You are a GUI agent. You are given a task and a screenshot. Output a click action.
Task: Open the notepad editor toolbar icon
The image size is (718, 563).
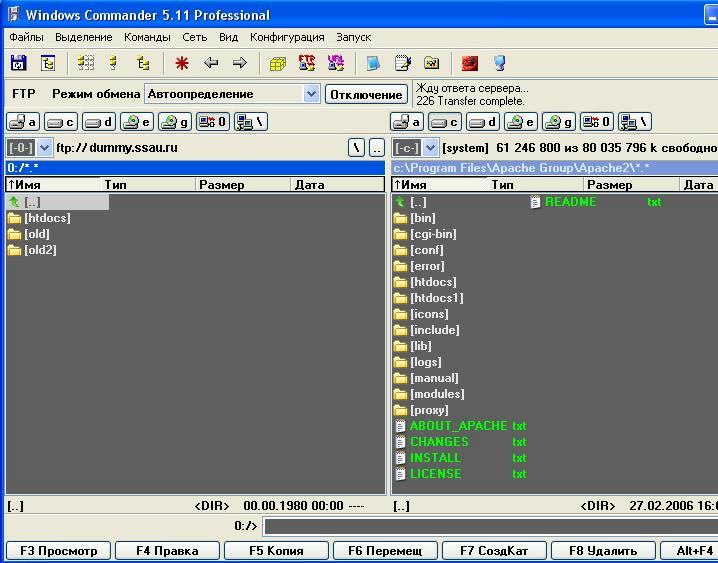403,63
